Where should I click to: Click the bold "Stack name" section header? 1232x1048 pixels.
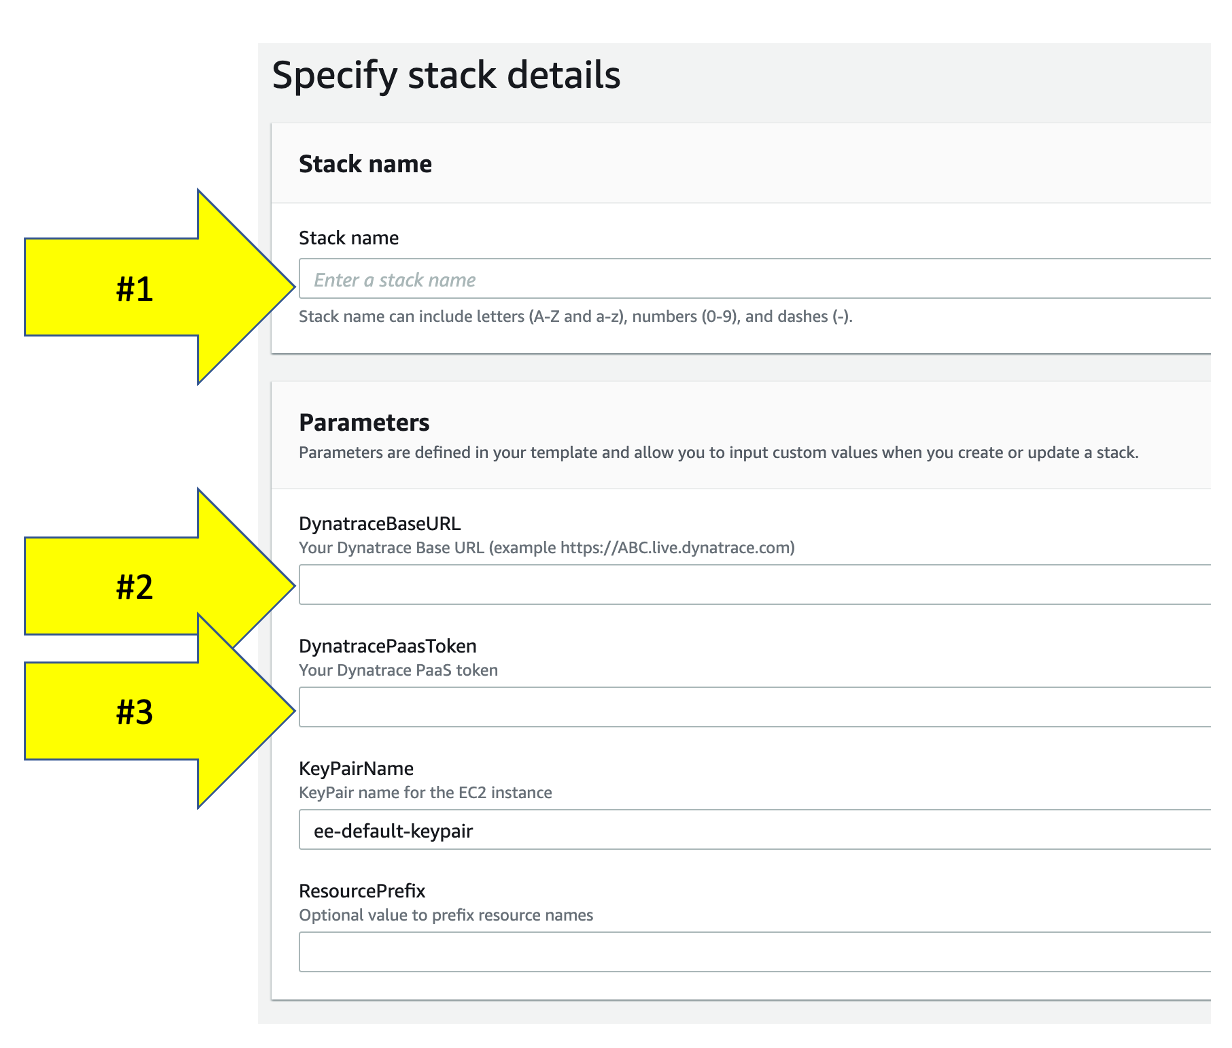coord(365,164)
